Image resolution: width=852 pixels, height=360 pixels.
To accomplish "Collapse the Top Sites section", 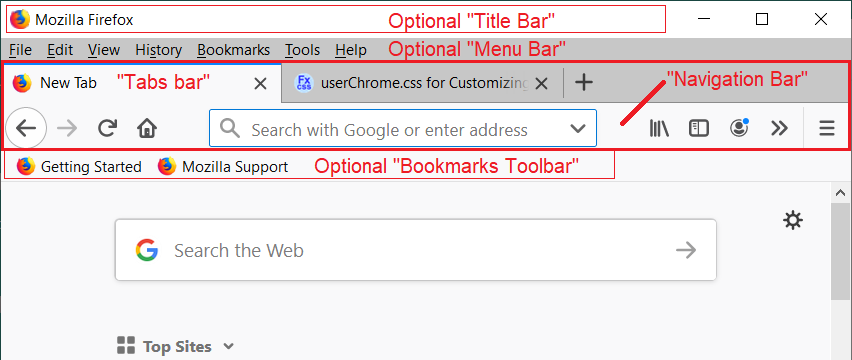I will point(229,346).
